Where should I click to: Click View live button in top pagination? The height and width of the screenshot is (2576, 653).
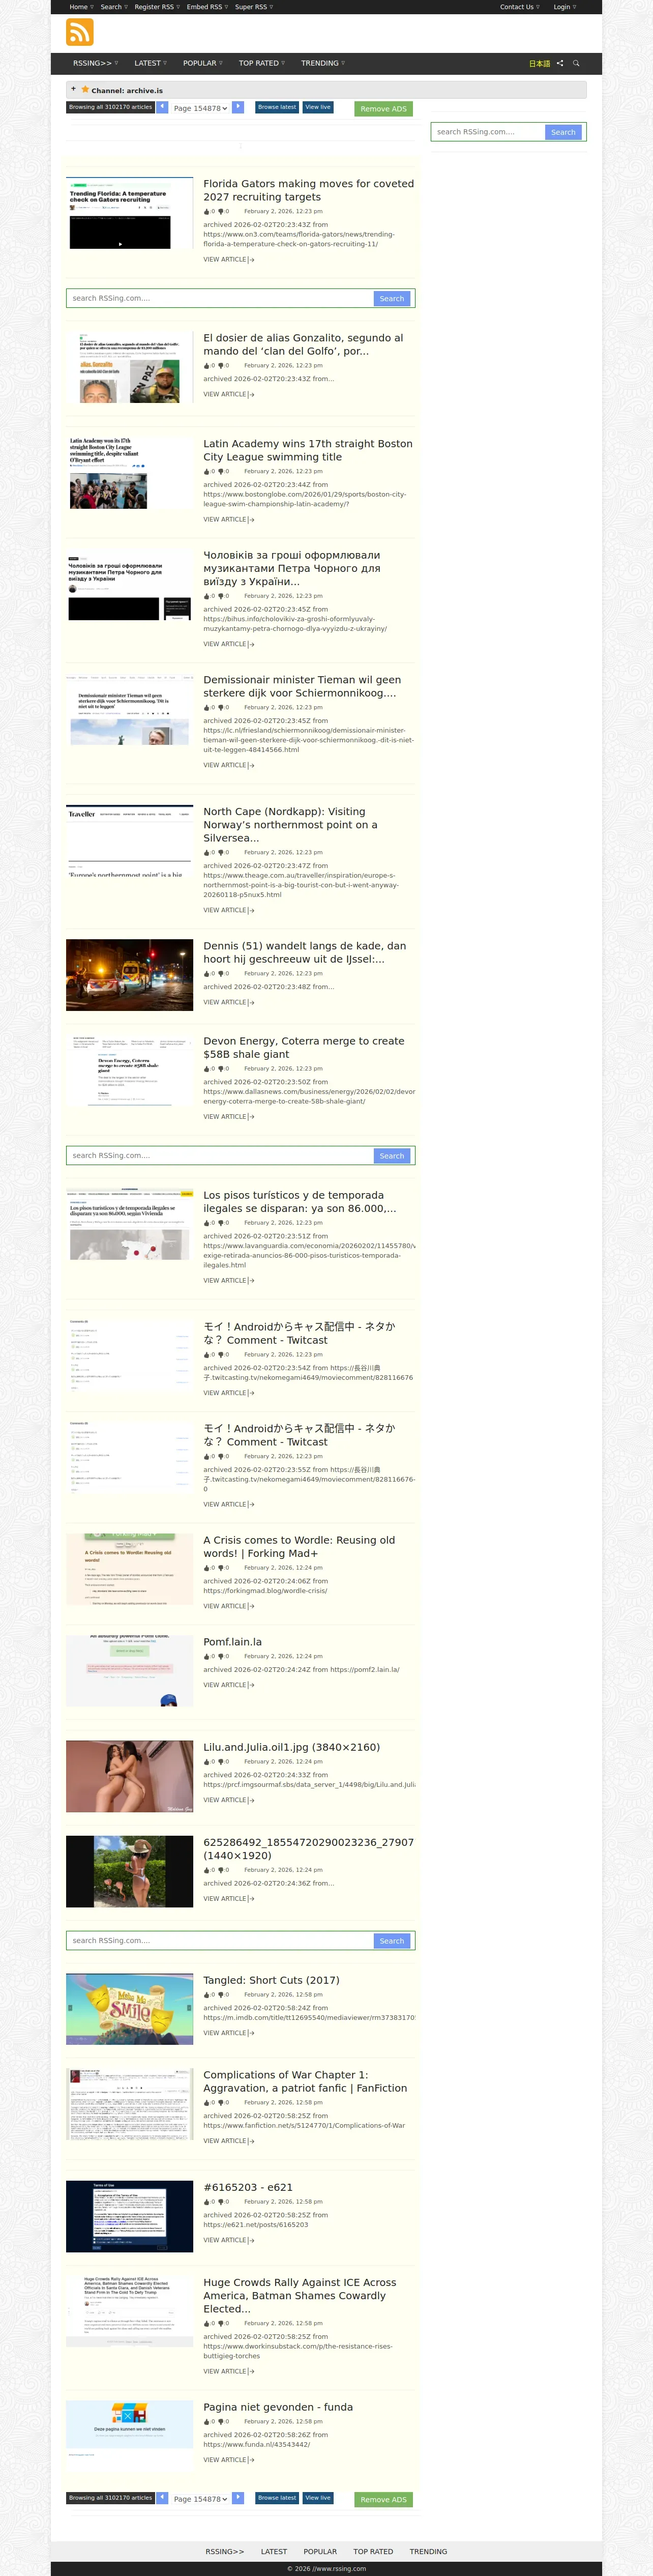[318, 107]
